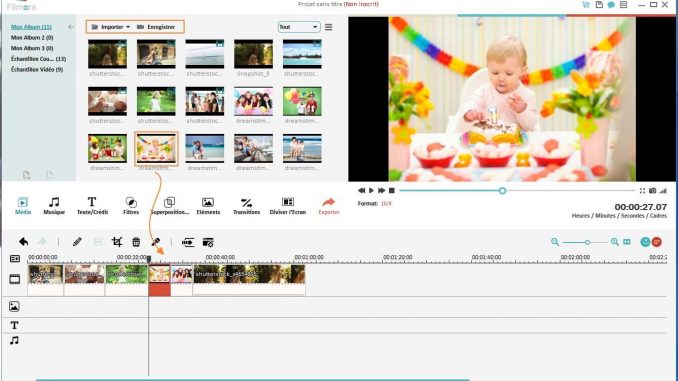The image size is (678, 381).
Task: Click the zoom in magnifier icon
Action: 614,242
